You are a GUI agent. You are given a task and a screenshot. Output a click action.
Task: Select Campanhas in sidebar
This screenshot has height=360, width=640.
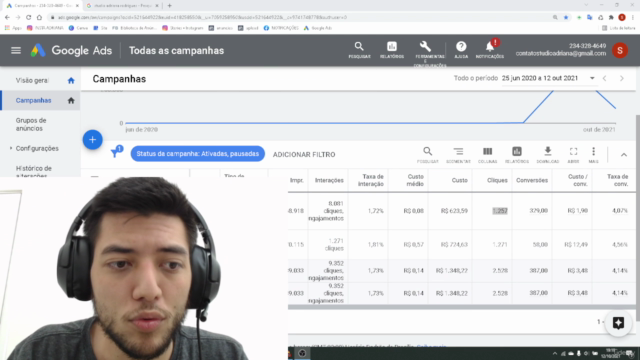(x=33, y=100)
